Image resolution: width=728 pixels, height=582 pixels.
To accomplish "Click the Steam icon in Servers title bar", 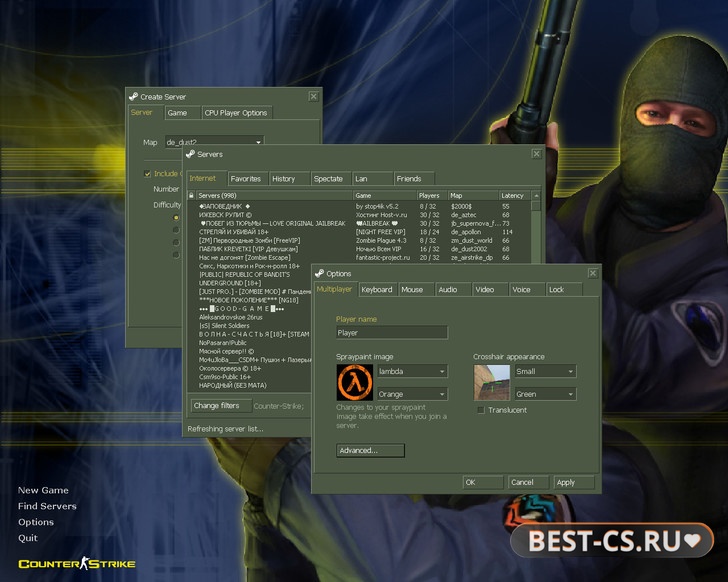I will [190, 154].
